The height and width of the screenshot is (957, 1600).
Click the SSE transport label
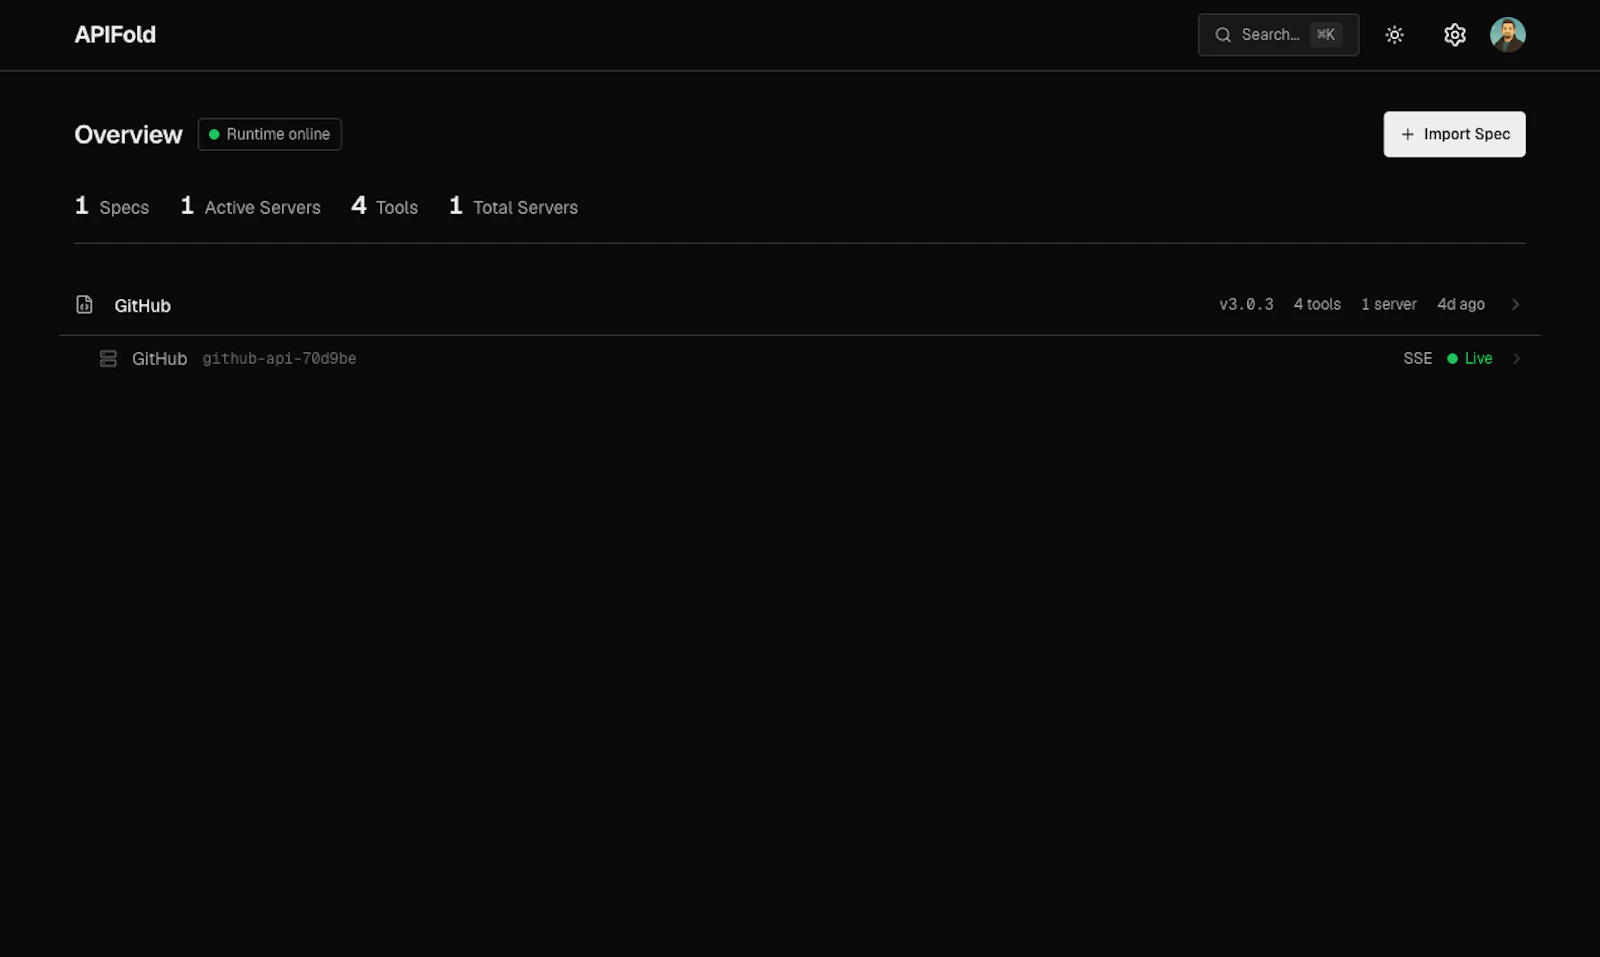1417,359
